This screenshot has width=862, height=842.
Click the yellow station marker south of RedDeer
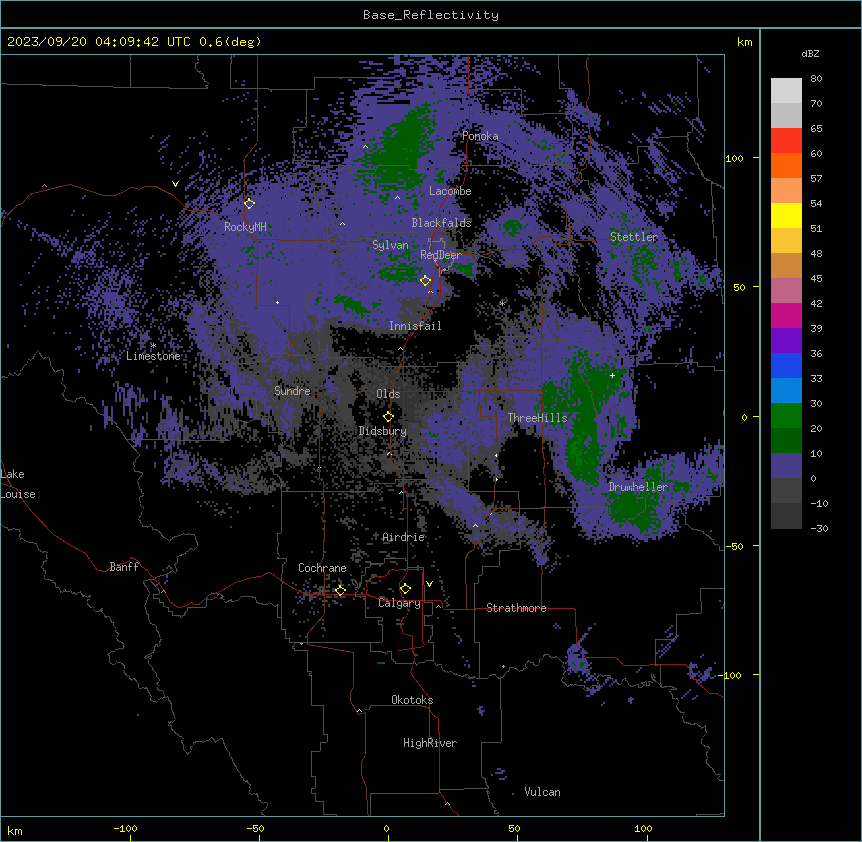pos(426,280)
